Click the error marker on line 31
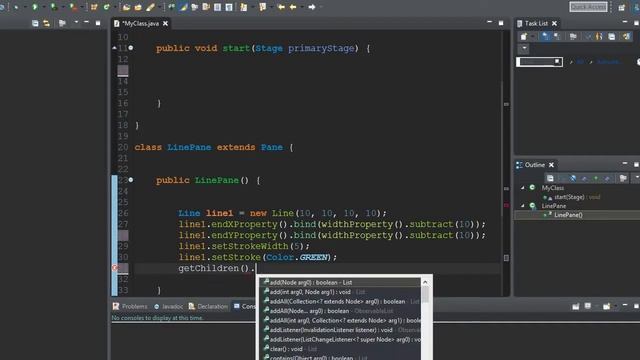The height and width of the screenshot is (360, 640). click(x=115, y=268)
